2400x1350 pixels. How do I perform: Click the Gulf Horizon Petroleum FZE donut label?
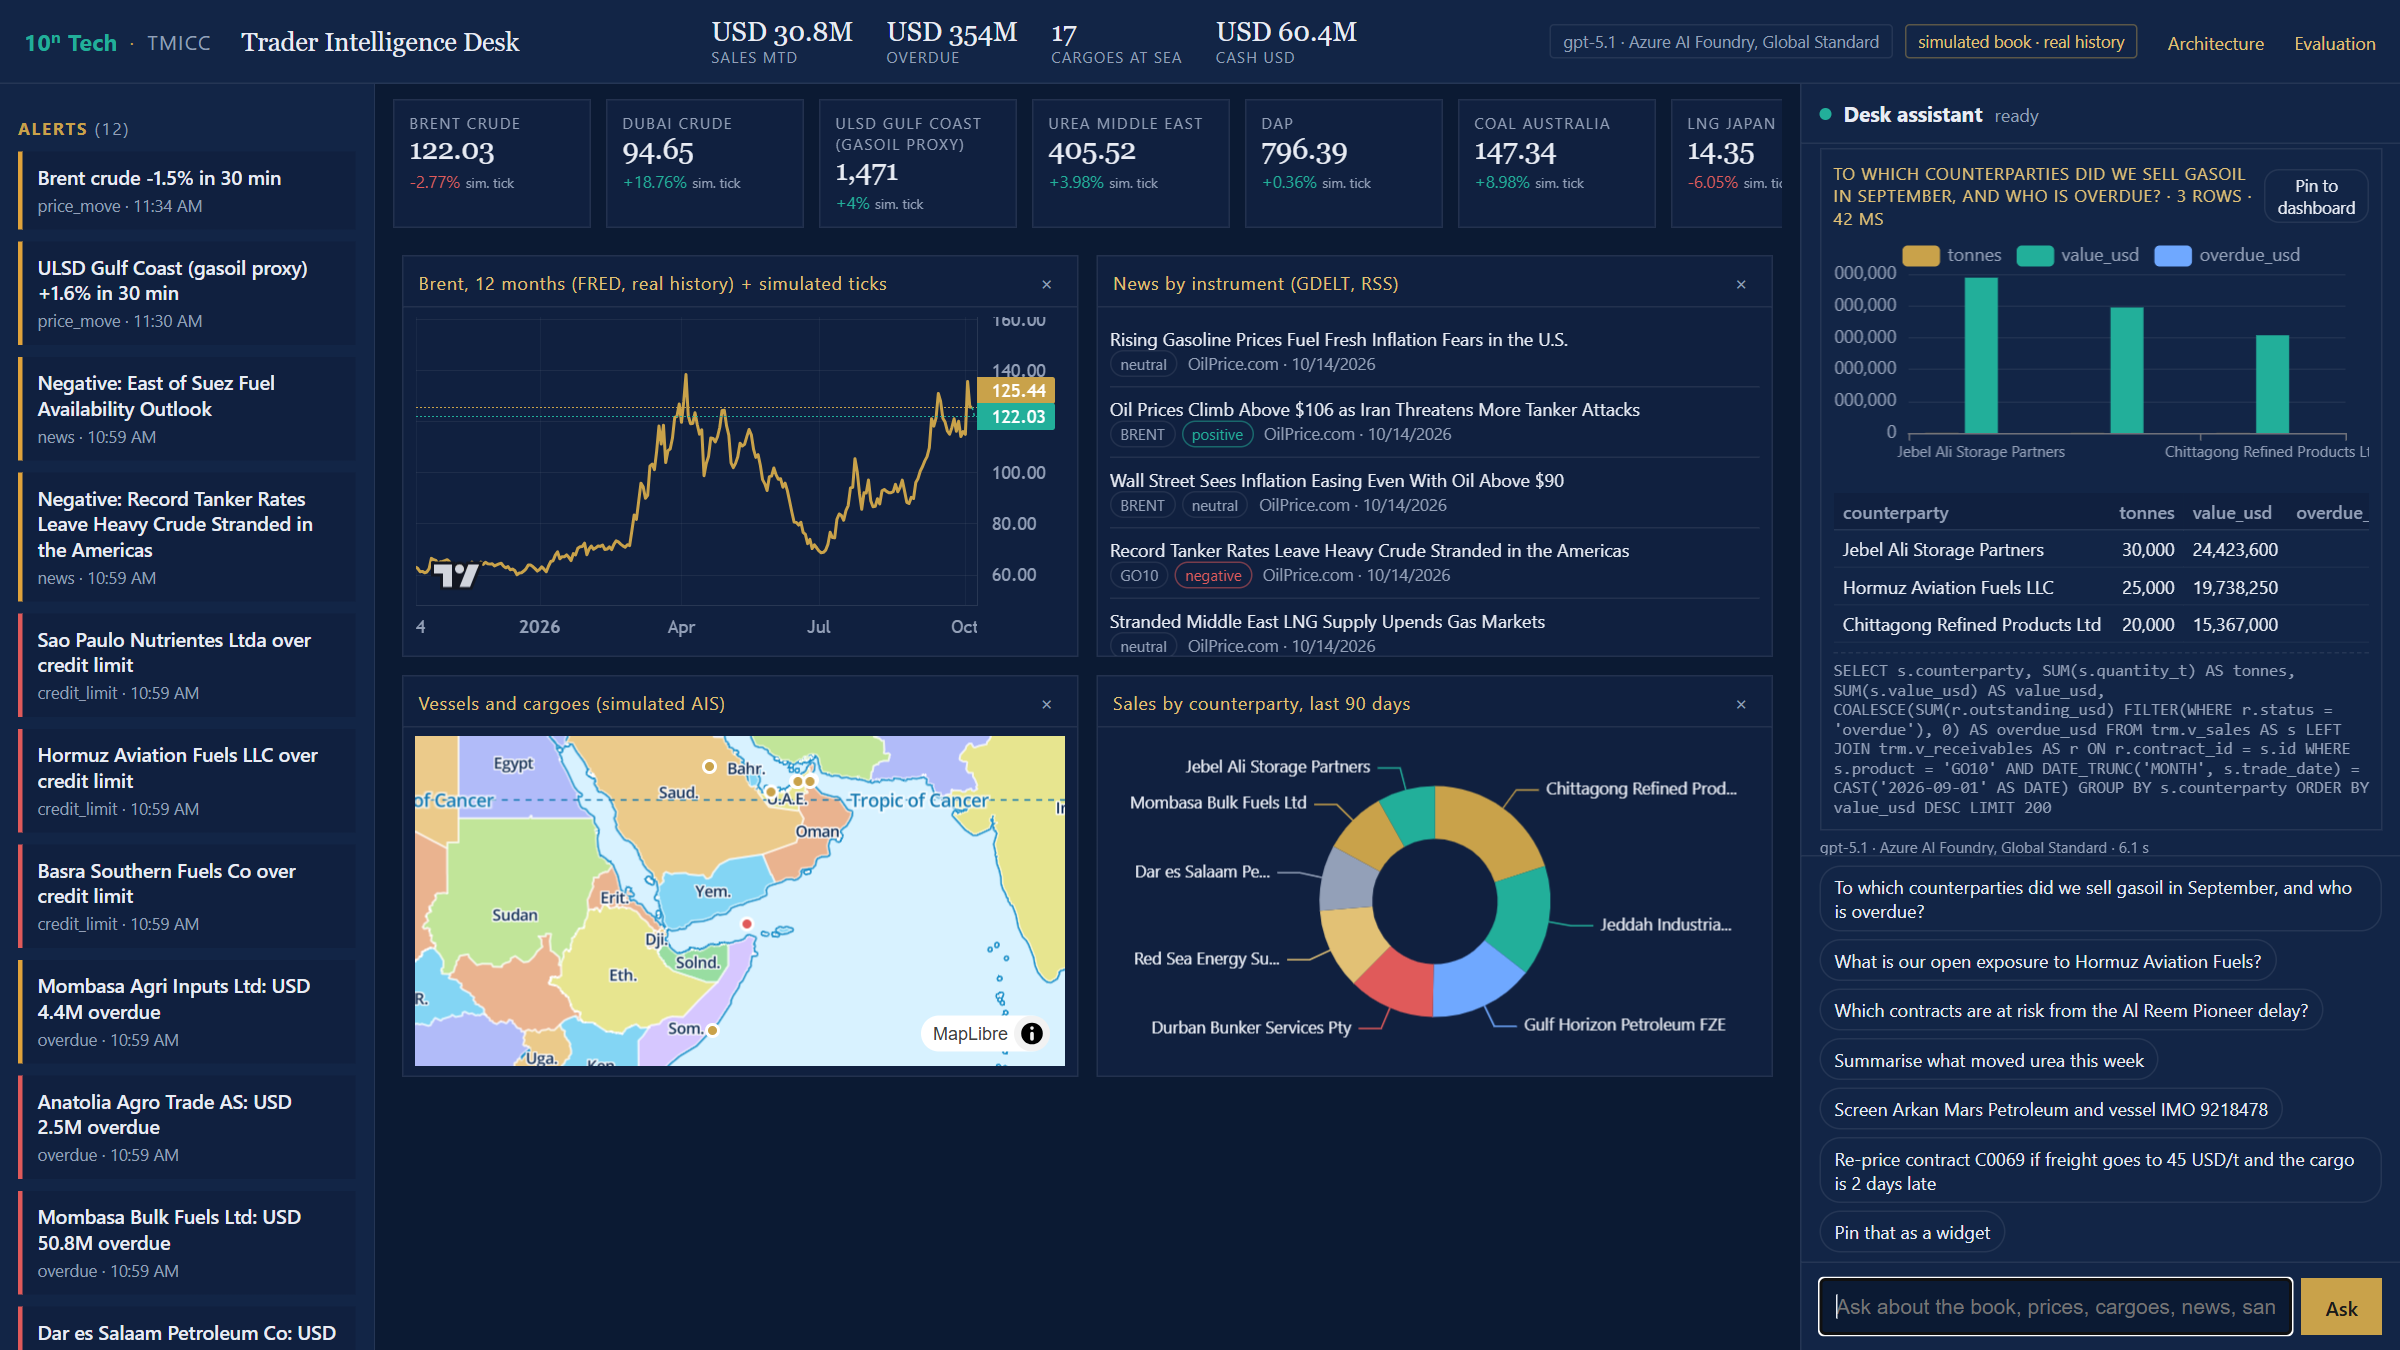1624,1025
